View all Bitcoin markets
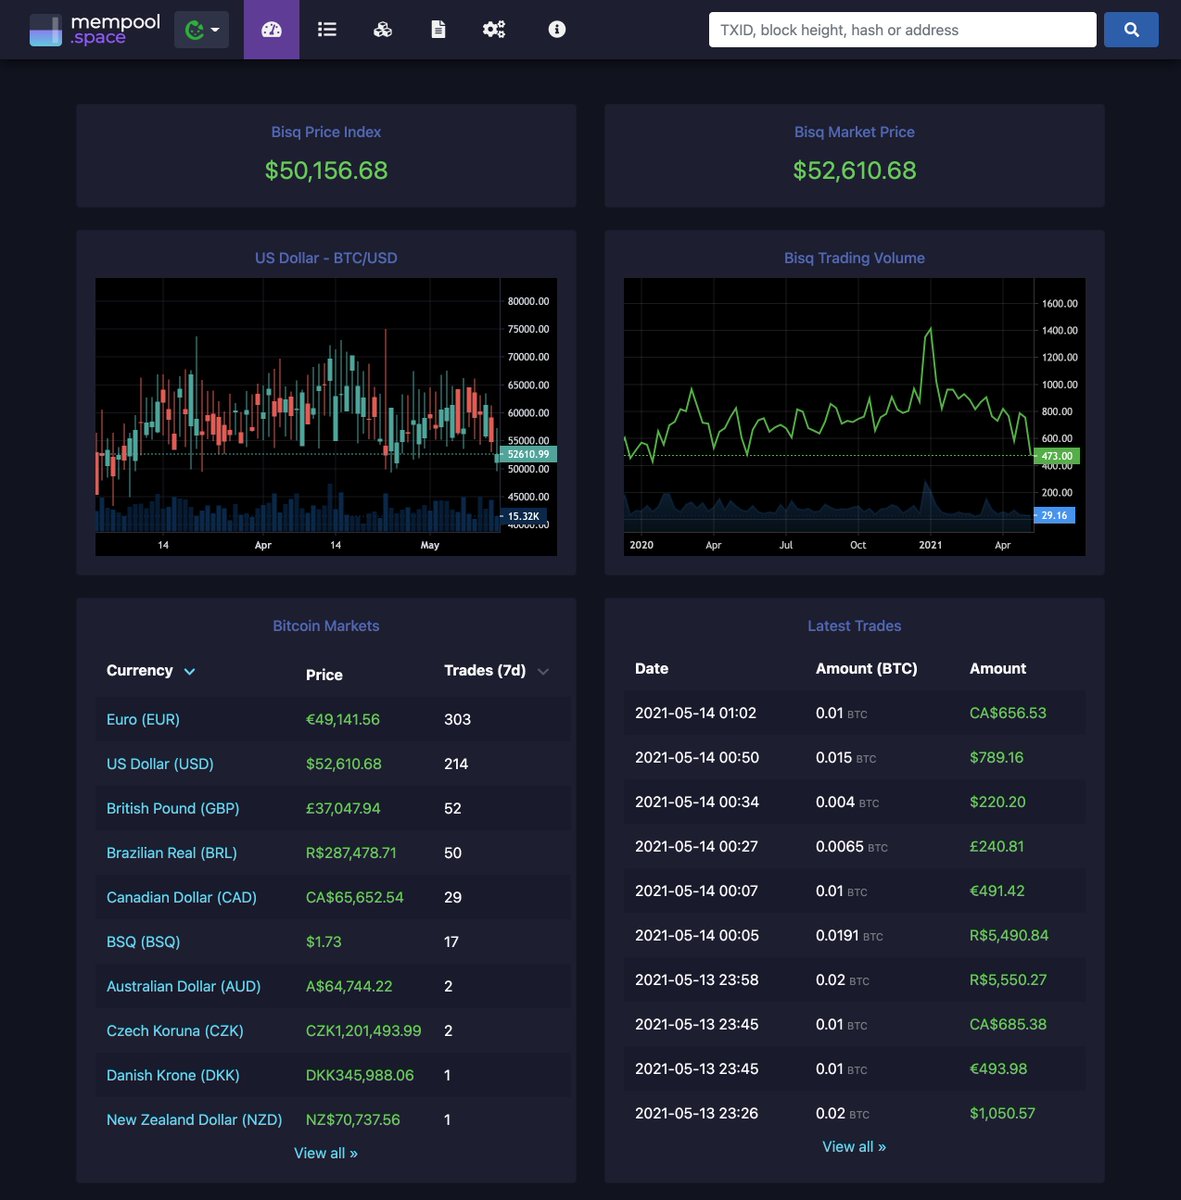This screenshot has width=1181, height=1200. 326,1152
